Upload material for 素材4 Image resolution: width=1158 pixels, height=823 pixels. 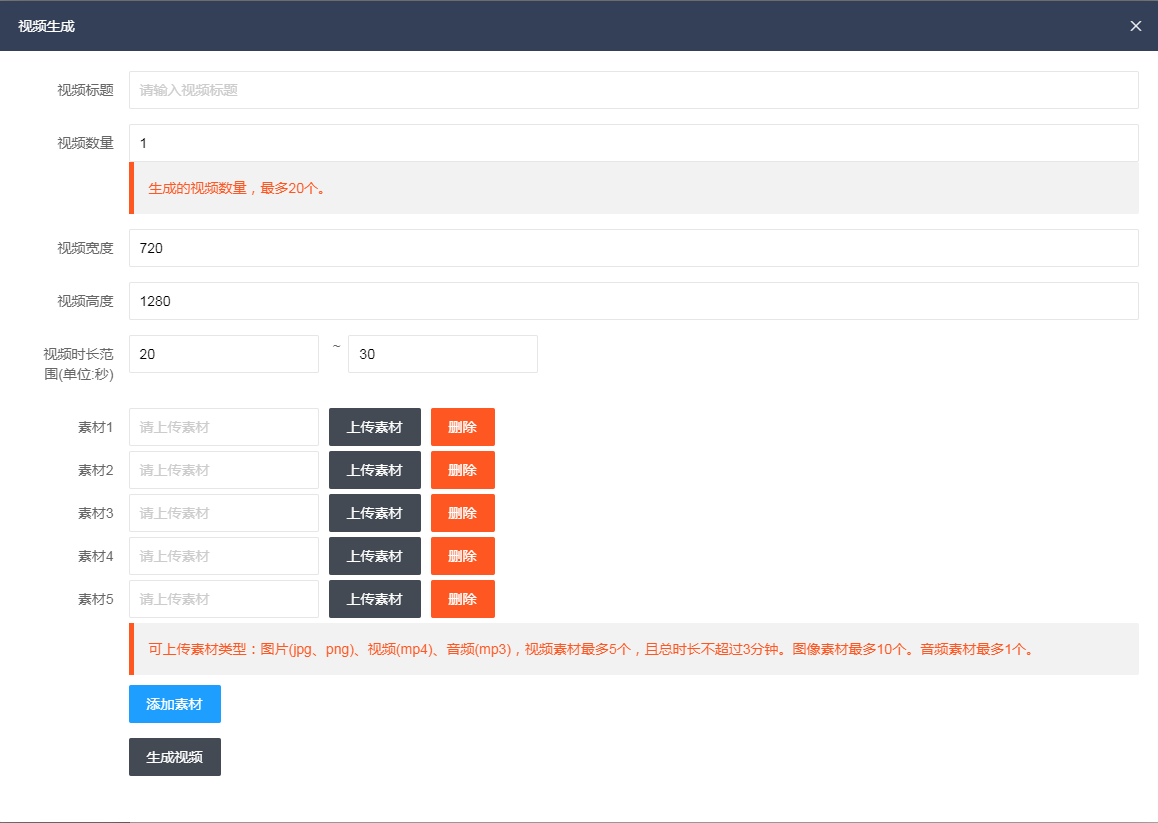pyautogui.click(x=375, y=556)
